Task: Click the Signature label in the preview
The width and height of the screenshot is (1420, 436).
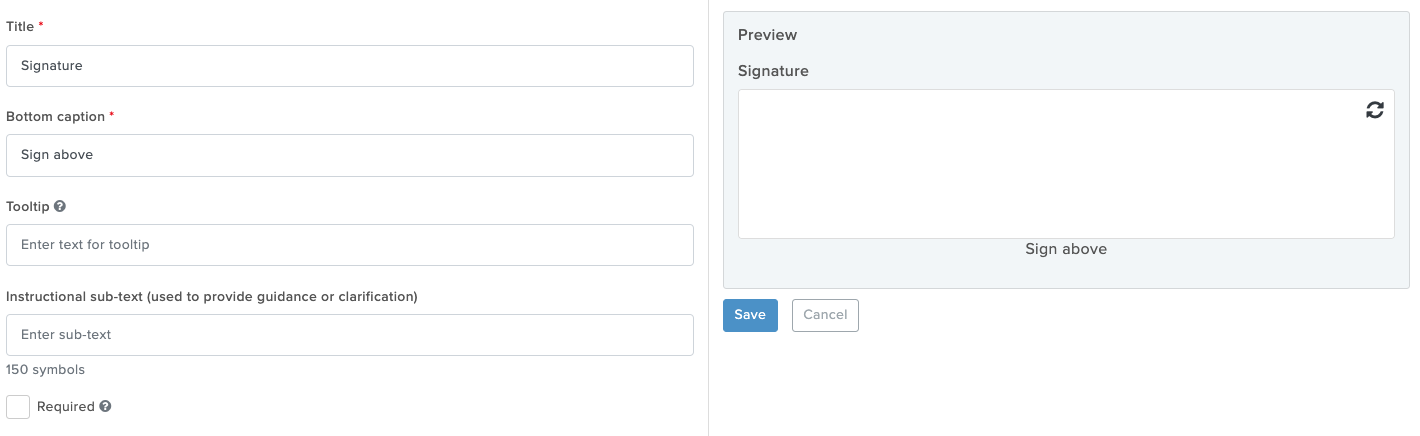Action: coord(773,71)
